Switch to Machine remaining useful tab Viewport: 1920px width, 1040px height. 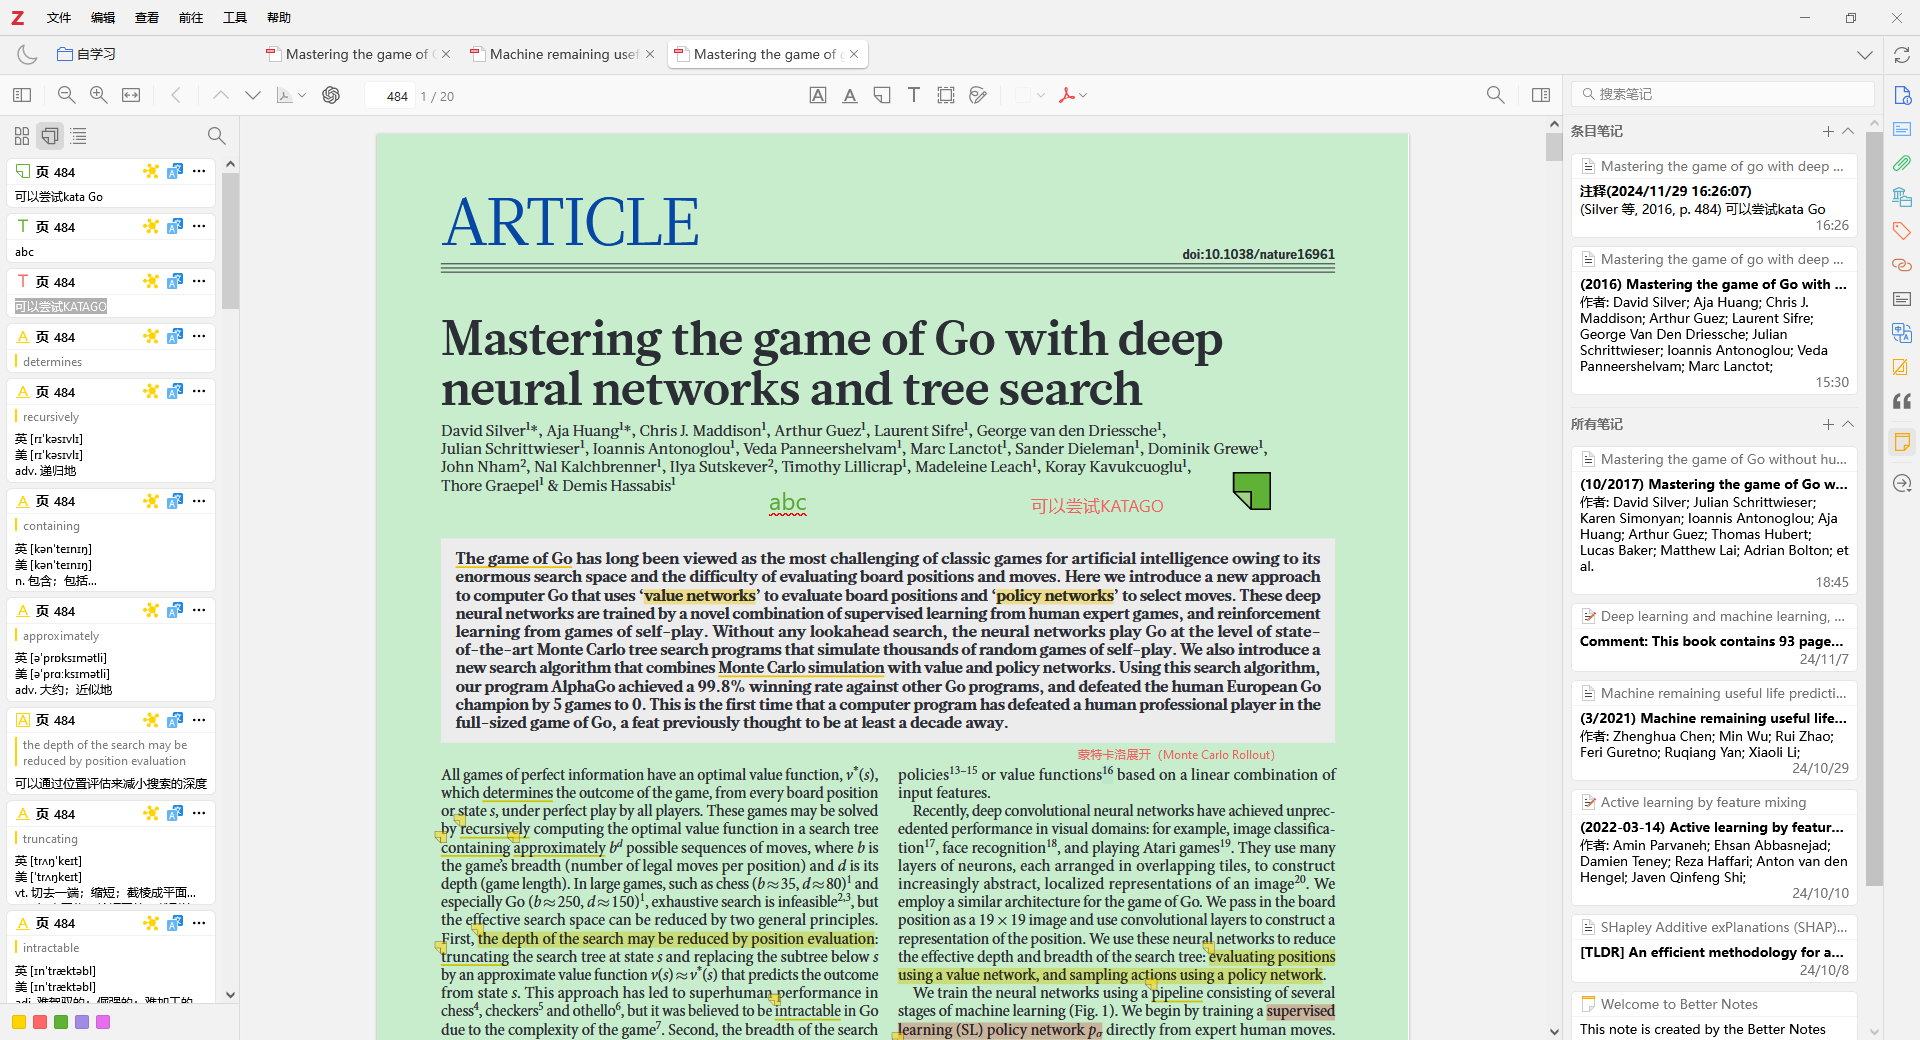(x=564, y=54)
